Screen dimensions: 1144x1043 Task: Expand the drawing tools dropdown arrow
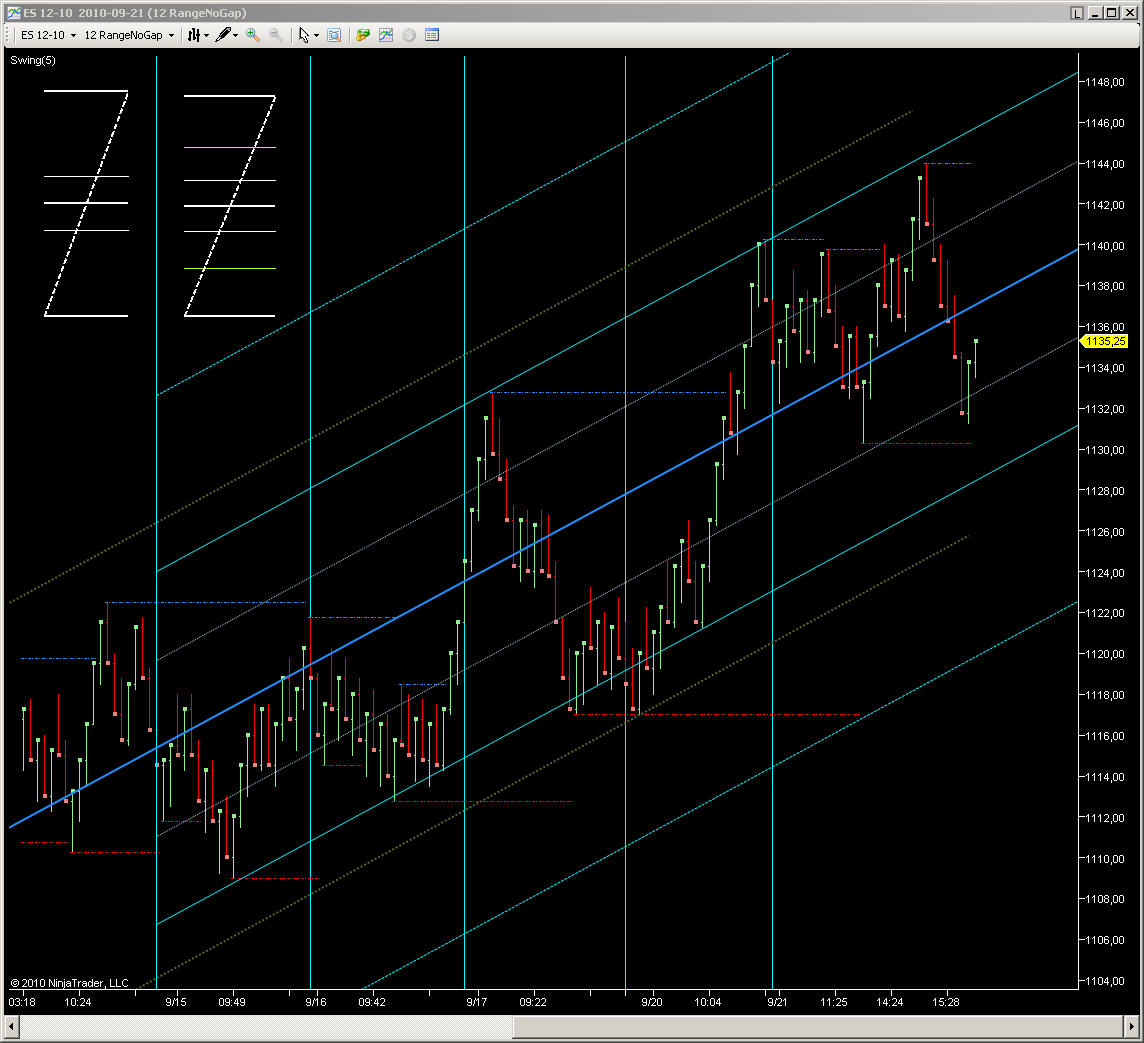point(236,35)
